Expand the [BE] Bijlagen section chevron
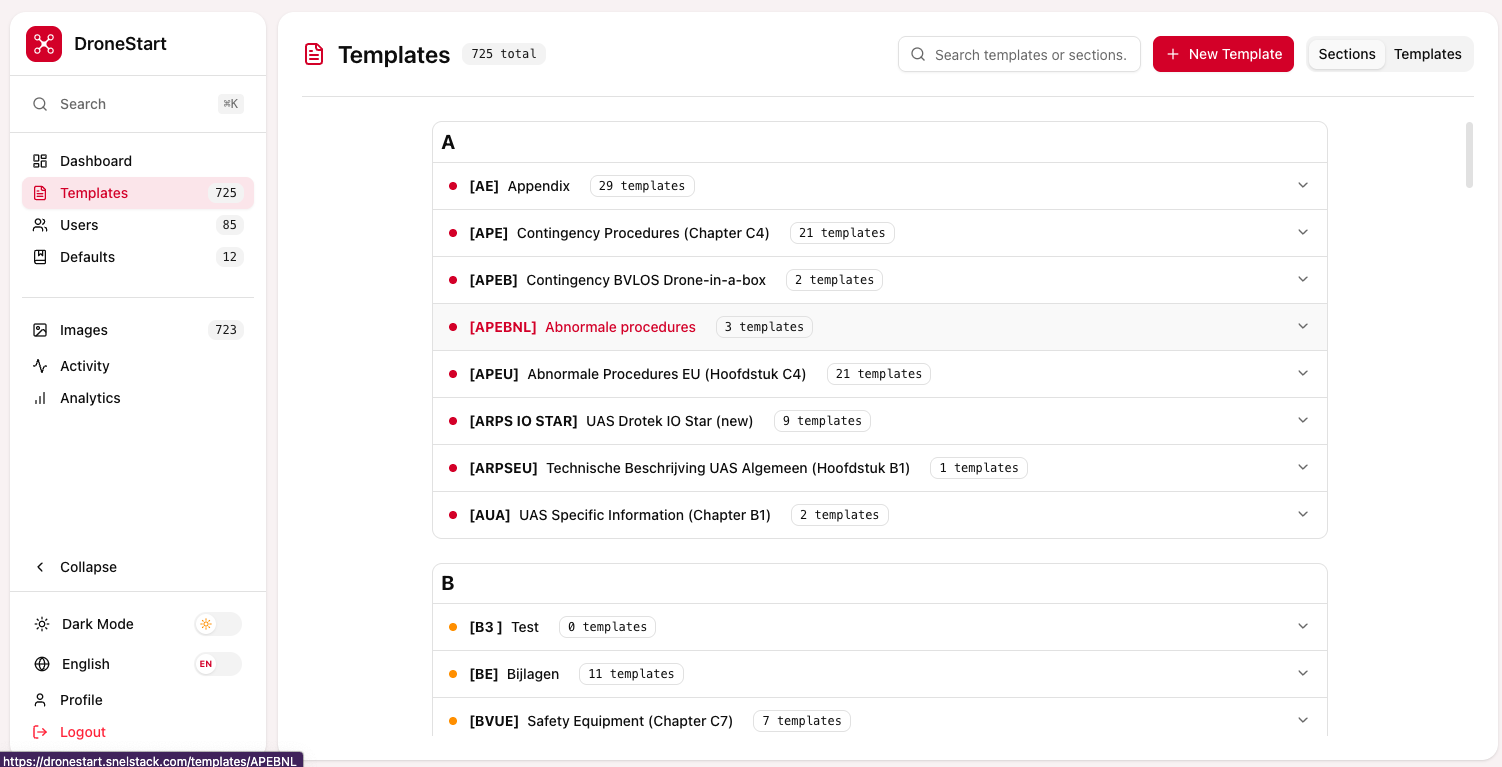Screen dimensions: 1502x767 [1302, 674]
